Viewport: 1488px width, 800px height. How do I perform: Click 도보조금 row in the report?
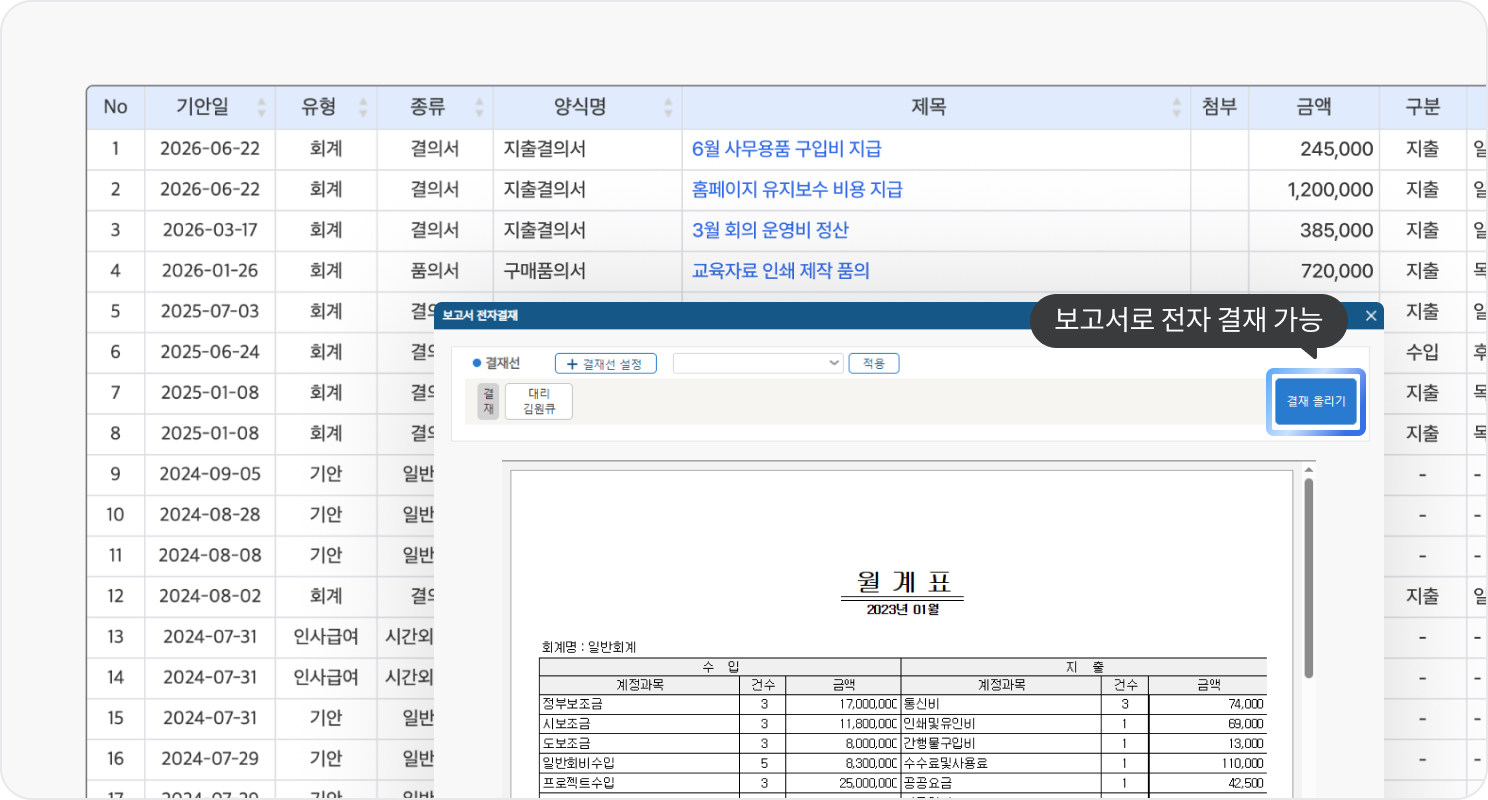point(720,743)
